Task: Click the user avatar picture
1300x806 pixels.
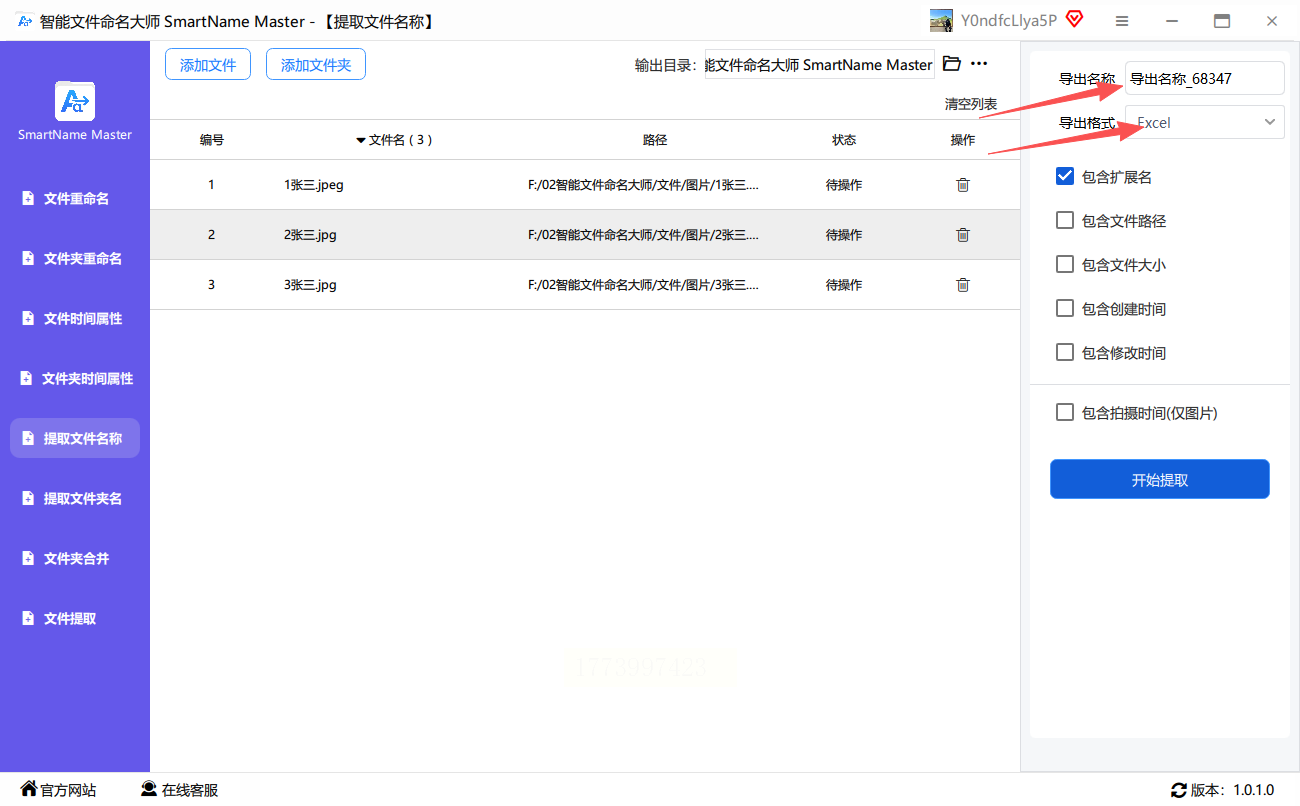Action: (941, 21)
